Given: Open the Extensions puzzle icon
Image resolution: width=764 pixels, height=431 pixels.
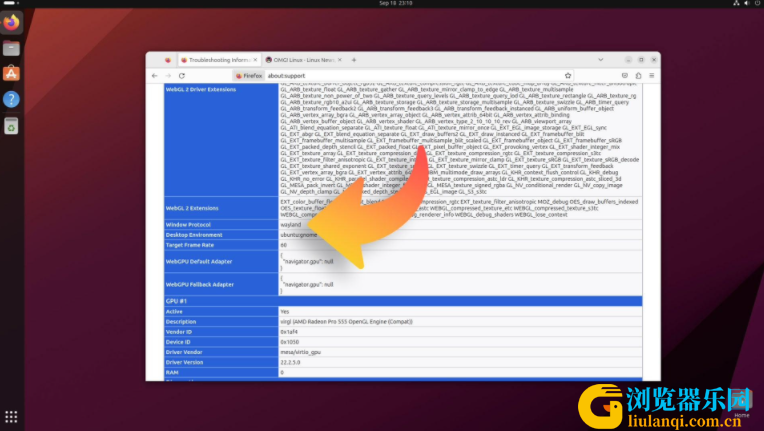Looking at the screenshot, I should tap(638, 75).
